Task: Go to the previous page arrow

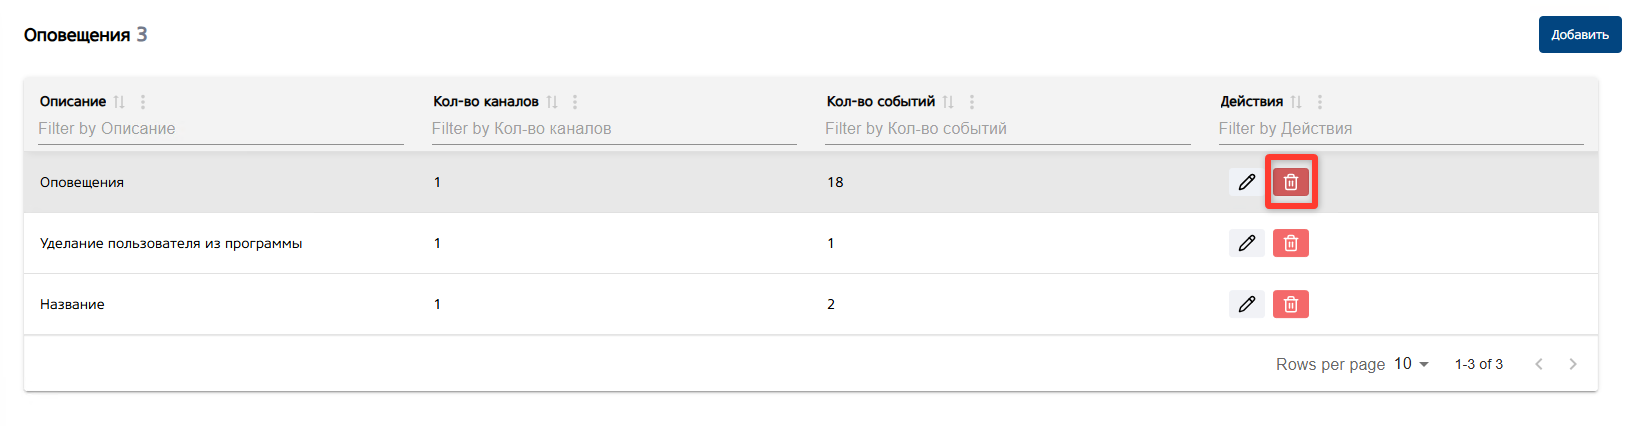Action: [x=1539, y=364]
